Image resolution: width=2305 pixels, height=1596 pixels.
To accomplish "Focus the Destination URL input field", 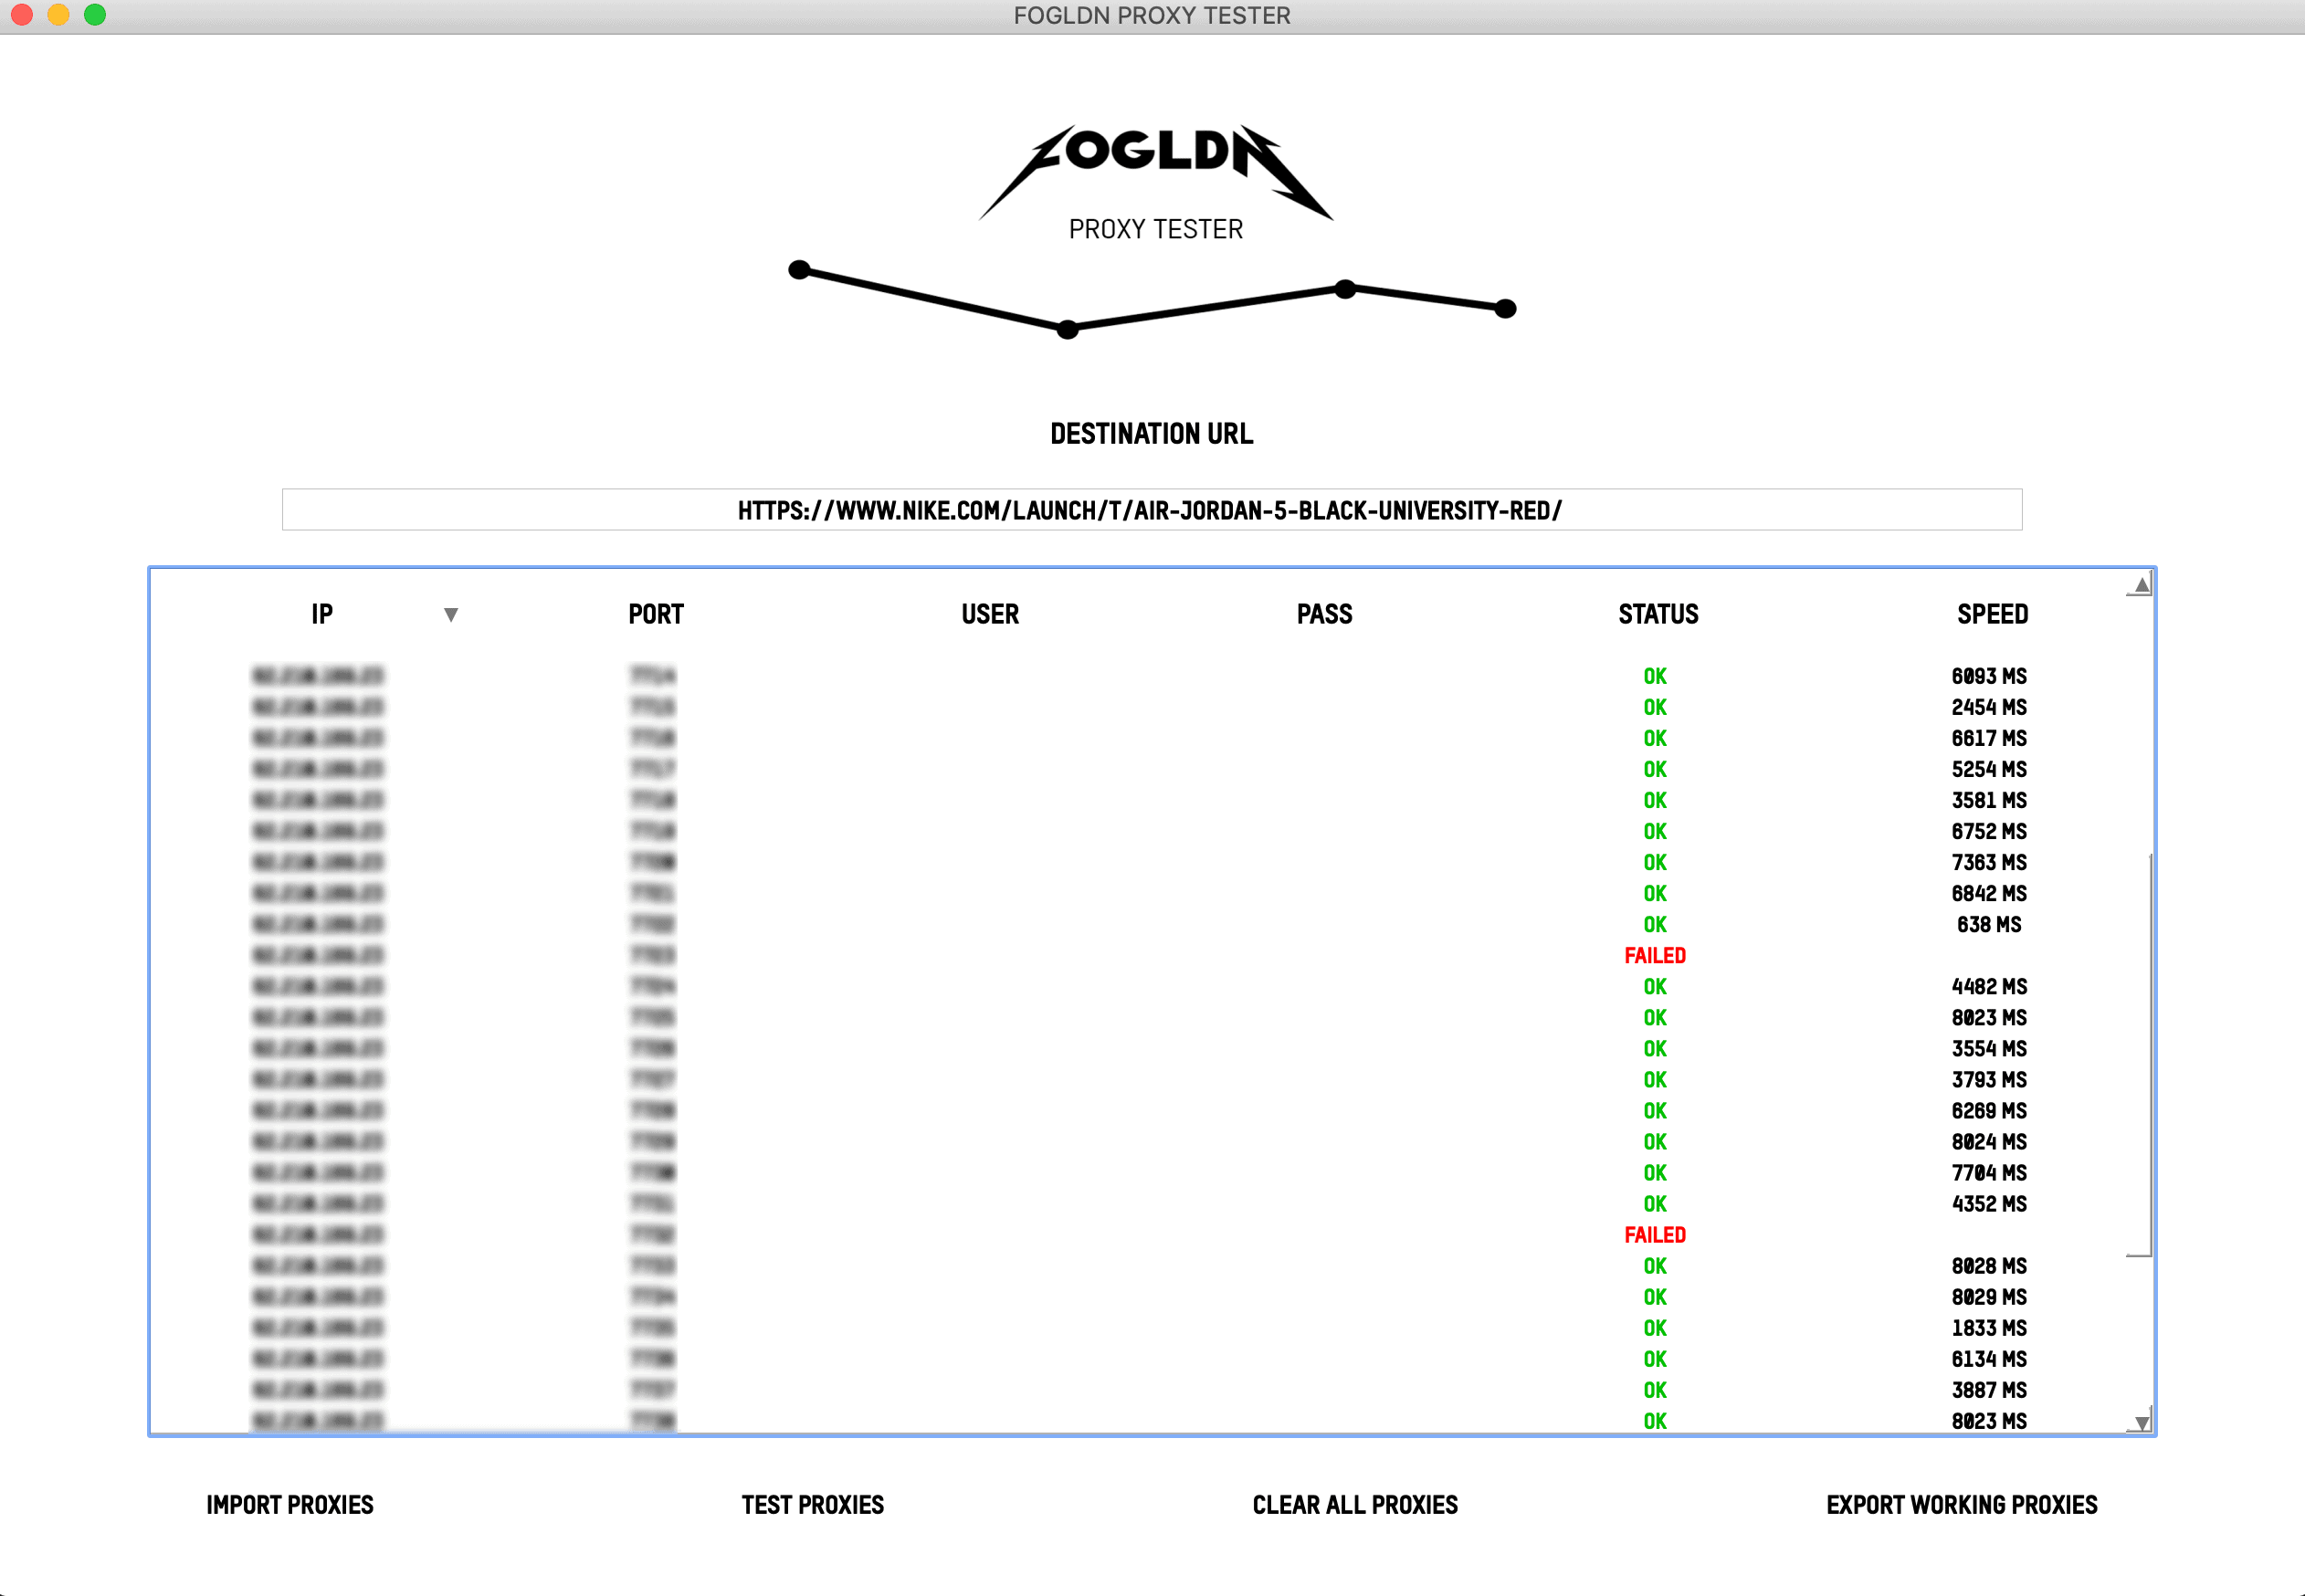I will [x=1152, y=510].
